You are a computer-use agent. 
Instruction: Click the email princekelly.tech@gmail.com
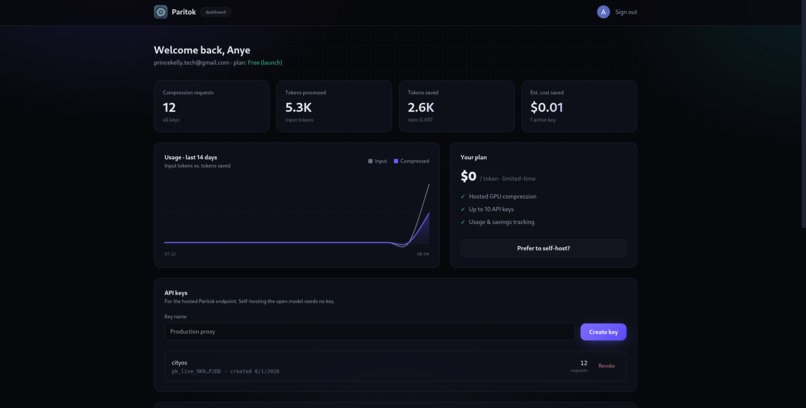pyautogui.click(x=191, y=63)
